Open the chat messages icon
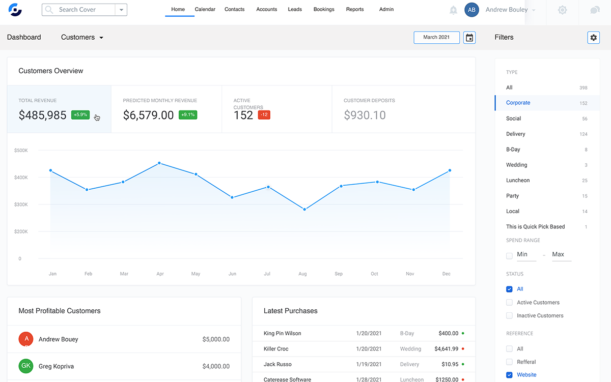 [x=595, y=10]
